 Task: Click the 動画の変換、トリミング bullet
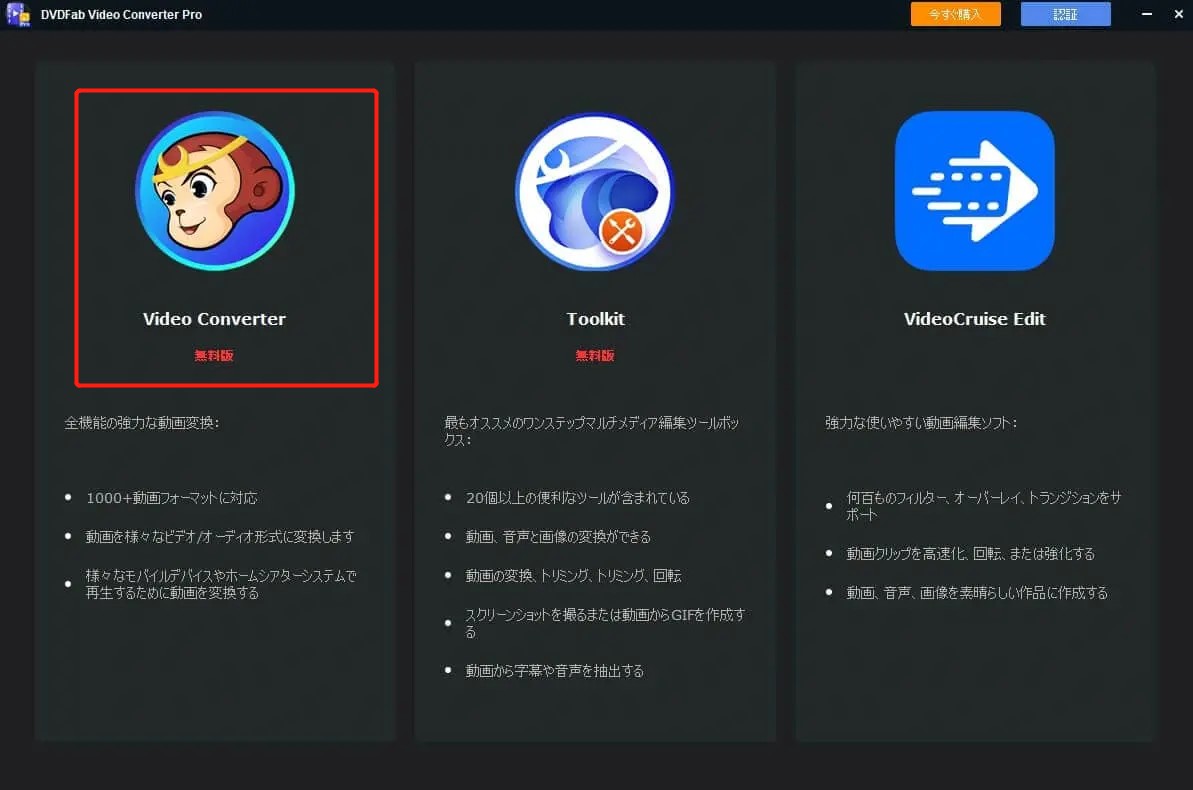(x=574, y=575)
